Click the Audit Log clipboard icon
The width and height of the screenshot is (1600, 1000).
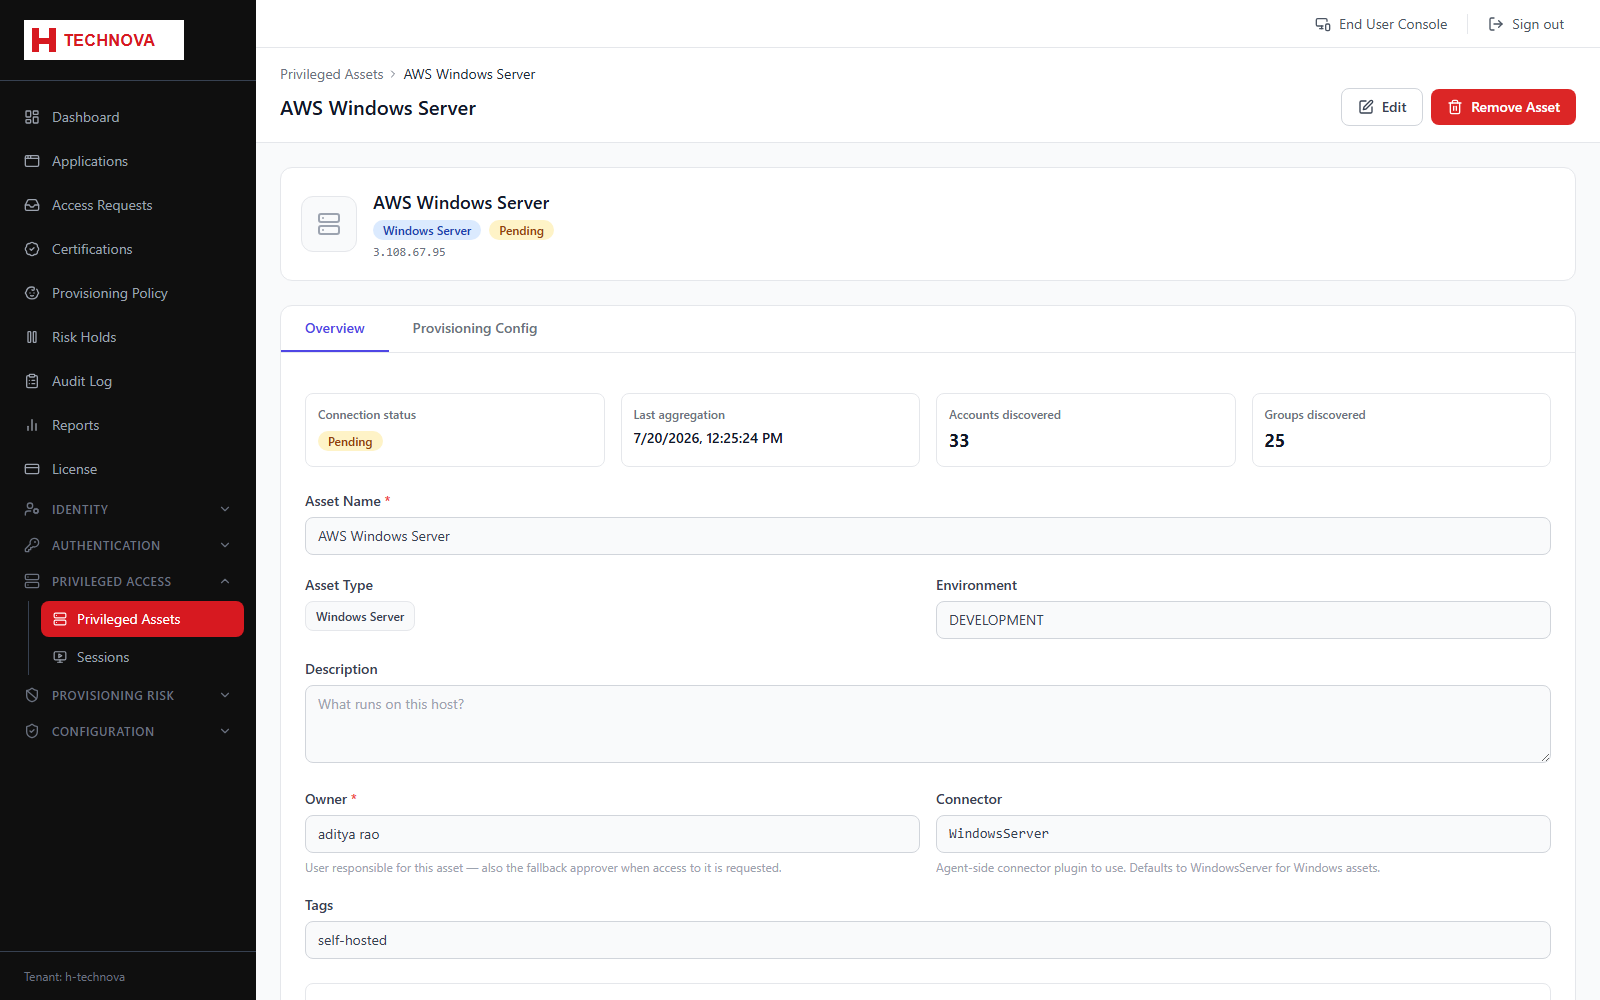pyautogui.click(x=32, y=381)
